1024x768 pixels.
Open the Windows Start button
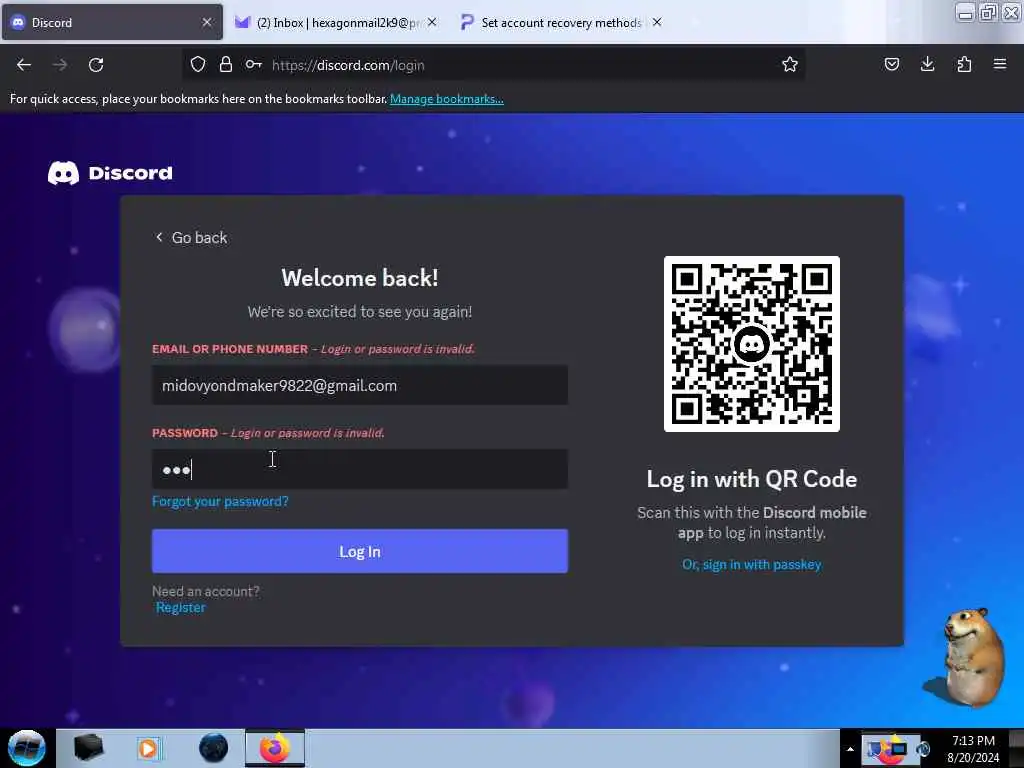coord(27,748)
